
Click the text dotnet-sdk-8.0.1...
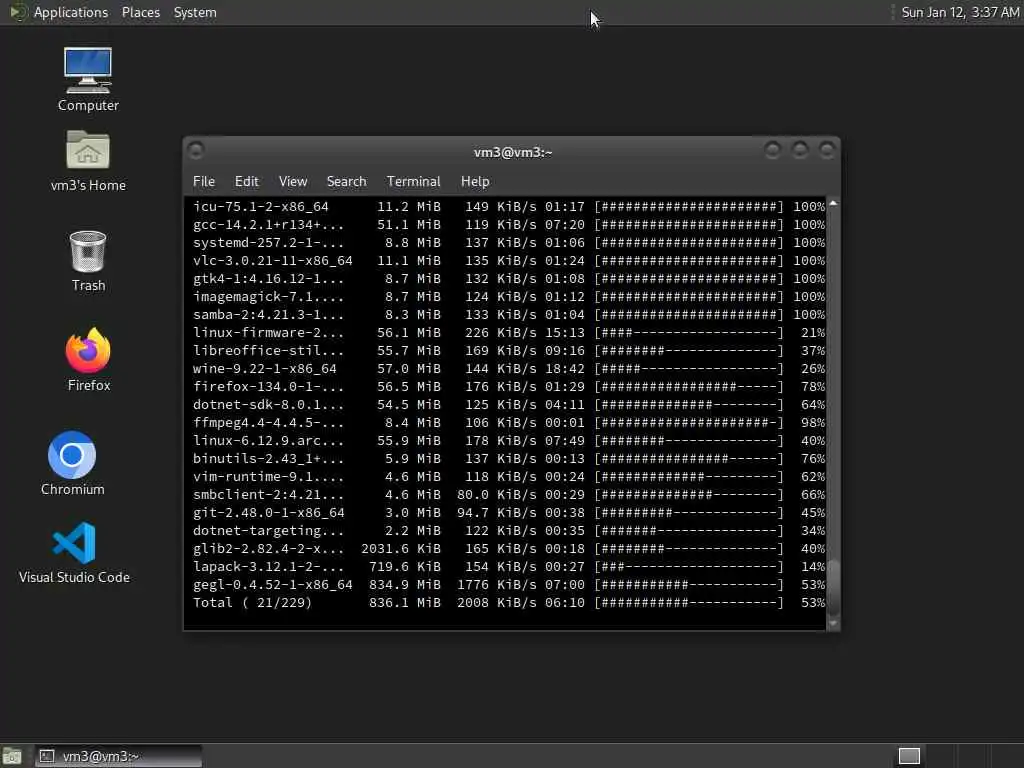268,405
